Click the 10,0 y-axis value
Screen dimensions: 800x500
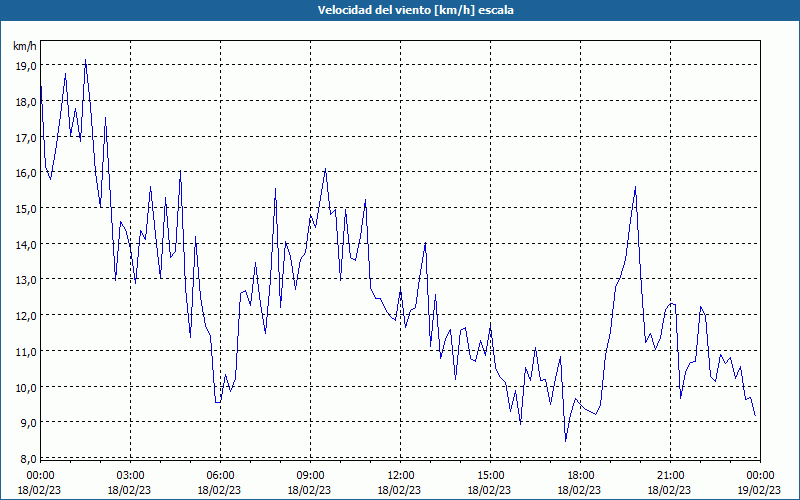[26, 387]
